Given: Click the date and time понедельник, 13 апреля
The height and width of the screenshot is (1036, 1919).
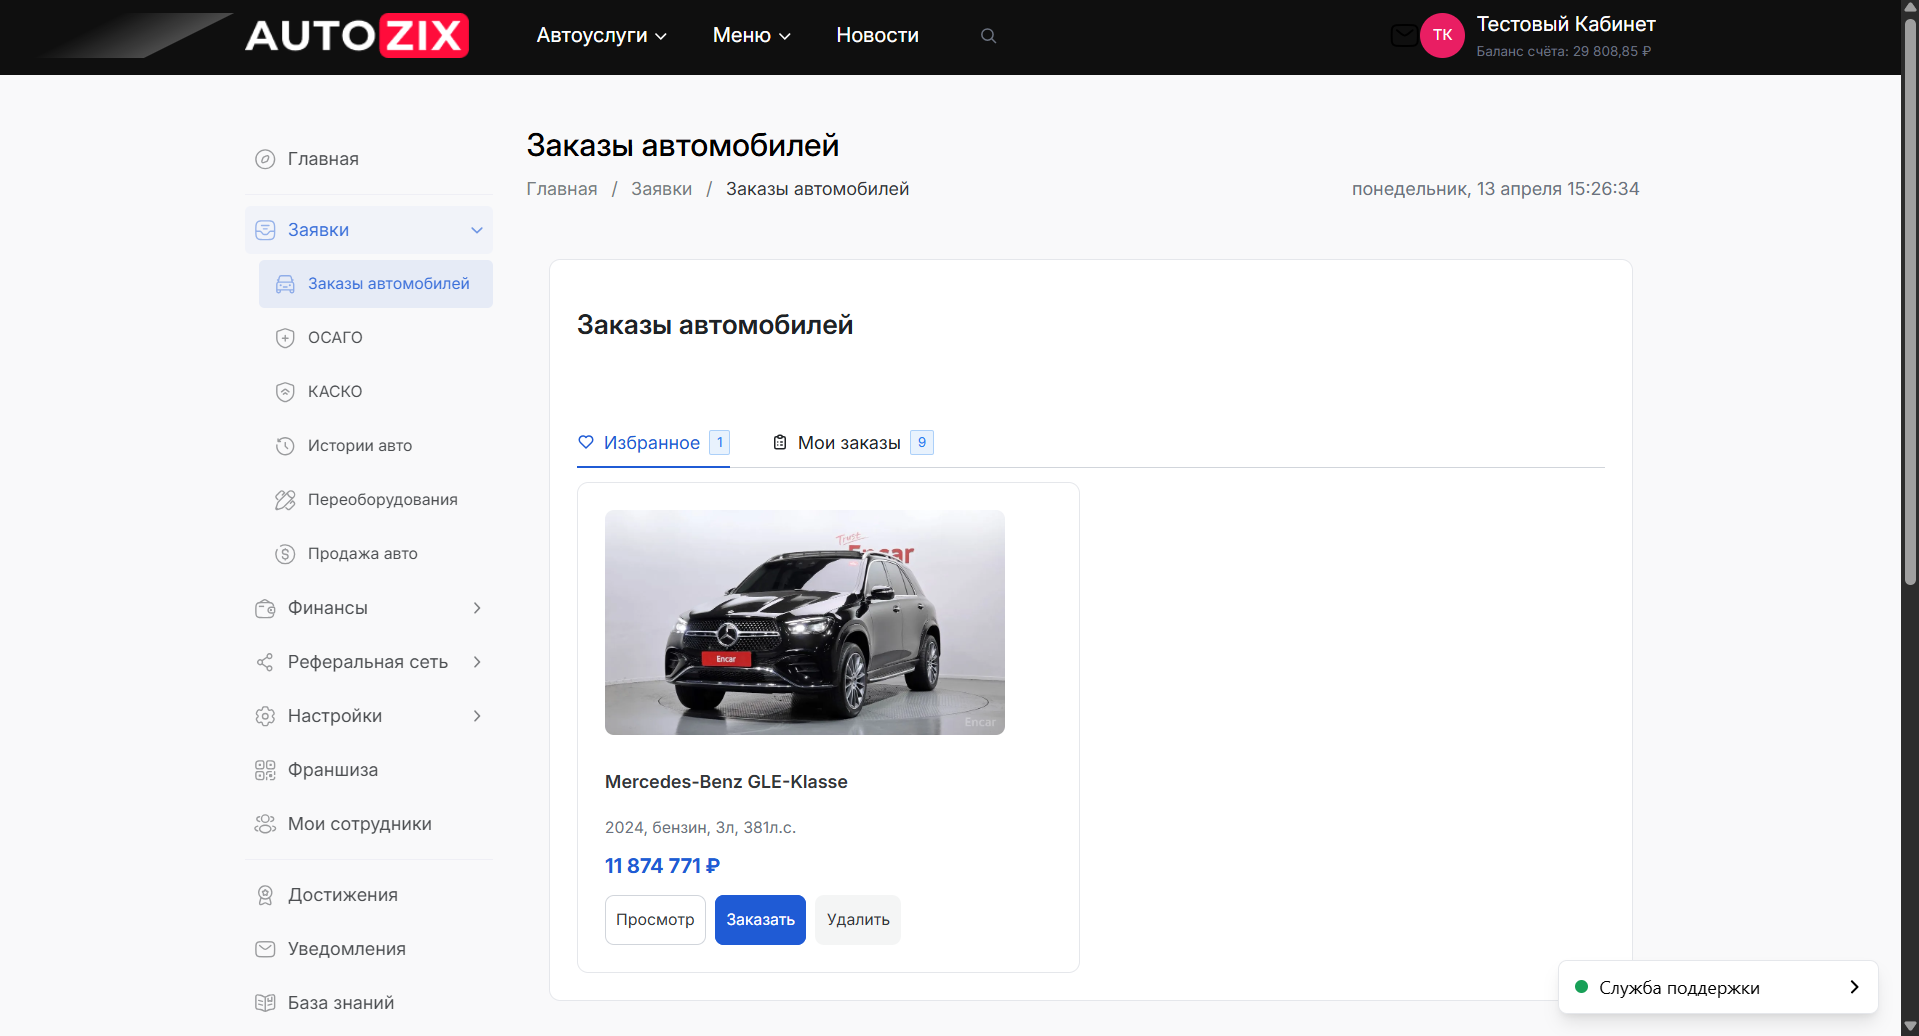Looking at the screenshot, I should point(1496,189).
